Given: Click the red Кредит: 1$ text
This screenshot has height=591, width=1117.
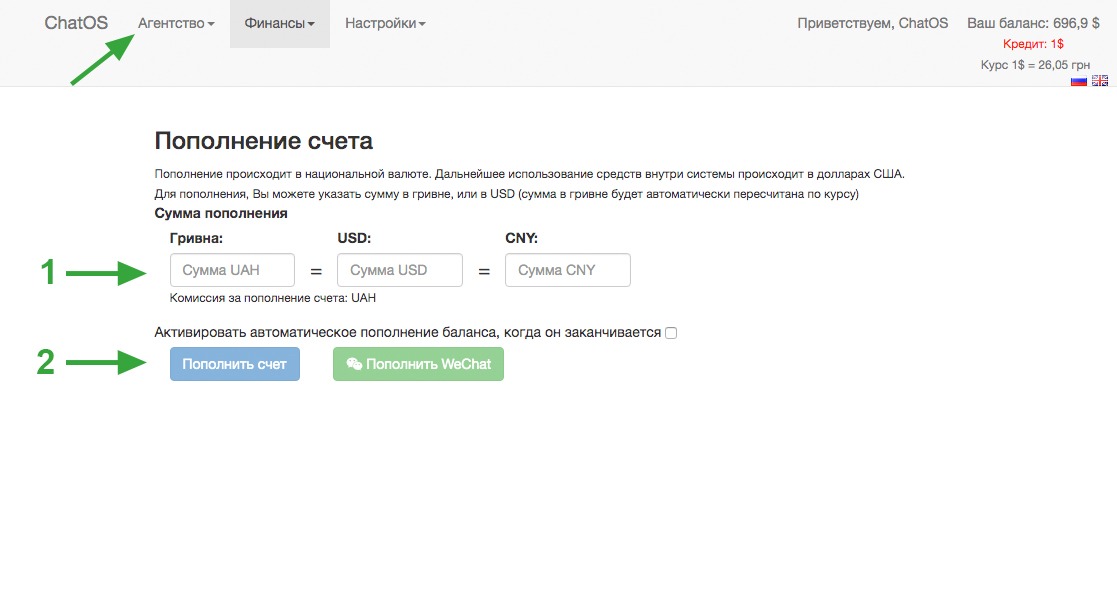Looking at the screenshot, I should coord(1033,44).
